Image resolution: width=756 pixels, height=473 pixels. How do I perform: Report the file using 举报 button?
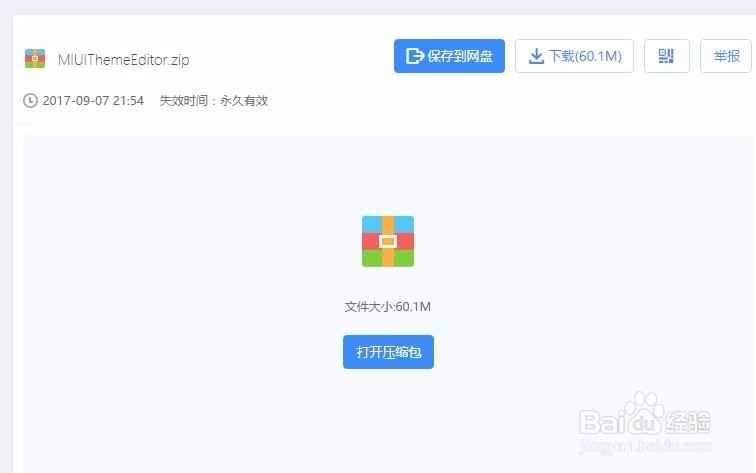coord(726,56)
